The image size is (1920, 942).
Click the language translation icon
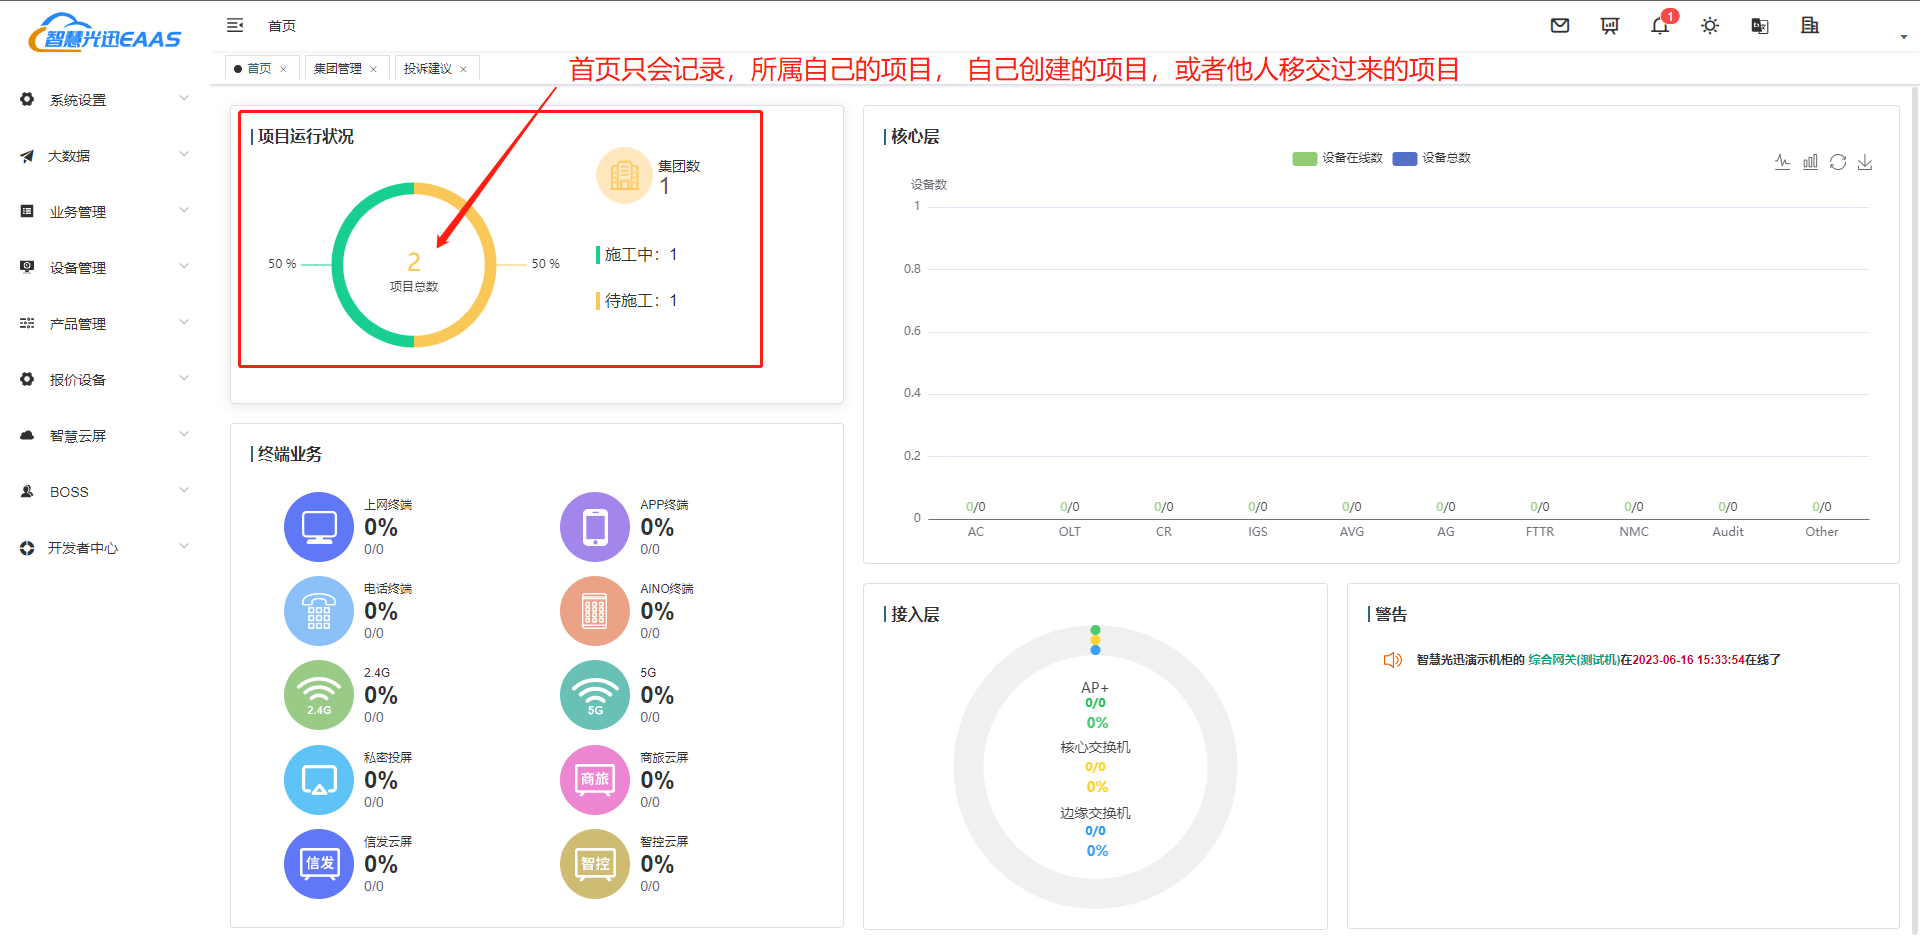(1760, 26)
